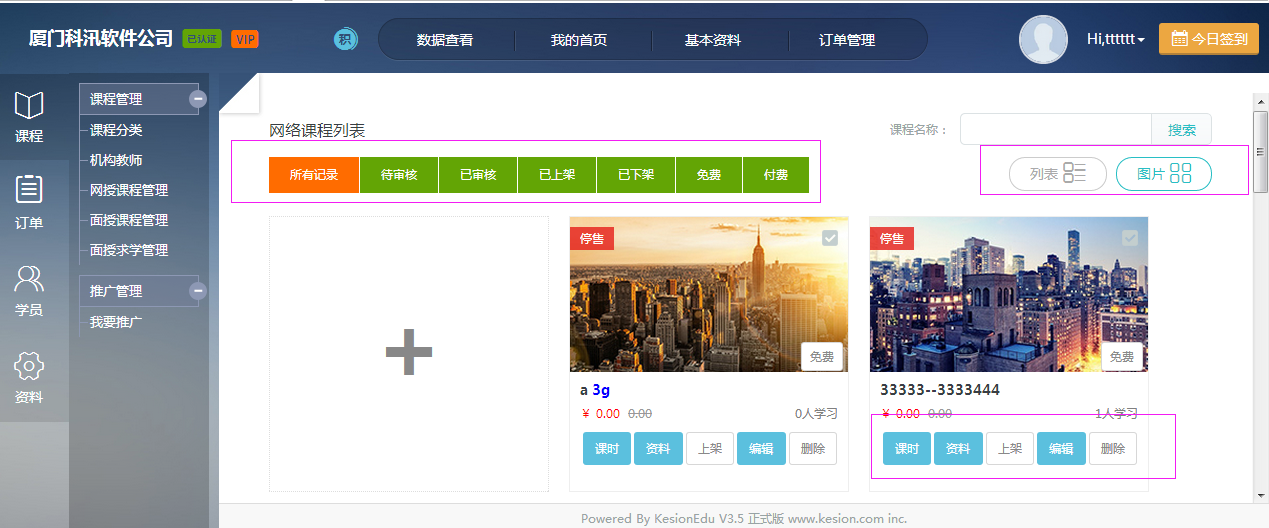
Task: Click the user avatar profile picture
Action: click(1043, 40)
